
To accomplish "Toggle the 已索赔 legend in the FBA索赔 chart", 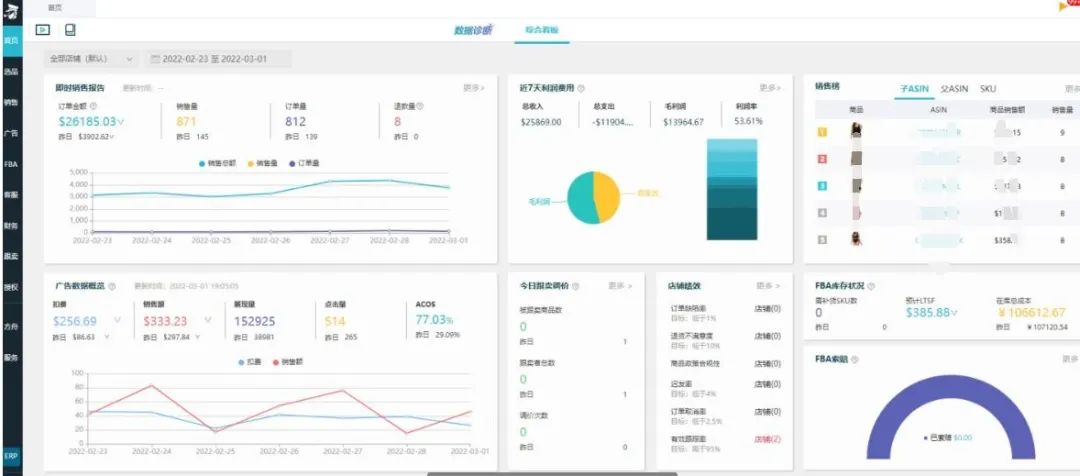I will (947, 437).
